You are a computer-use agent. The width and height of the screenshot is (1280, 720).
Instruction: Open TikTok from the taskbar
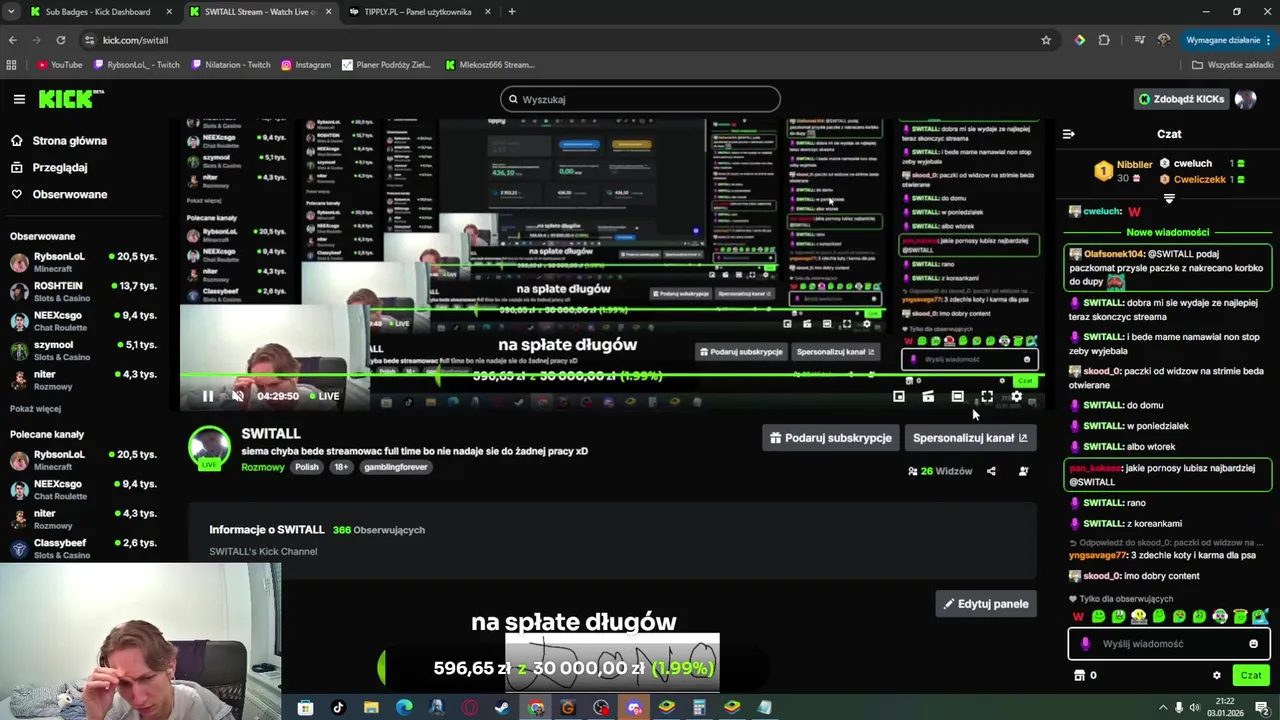click(338, 708)
